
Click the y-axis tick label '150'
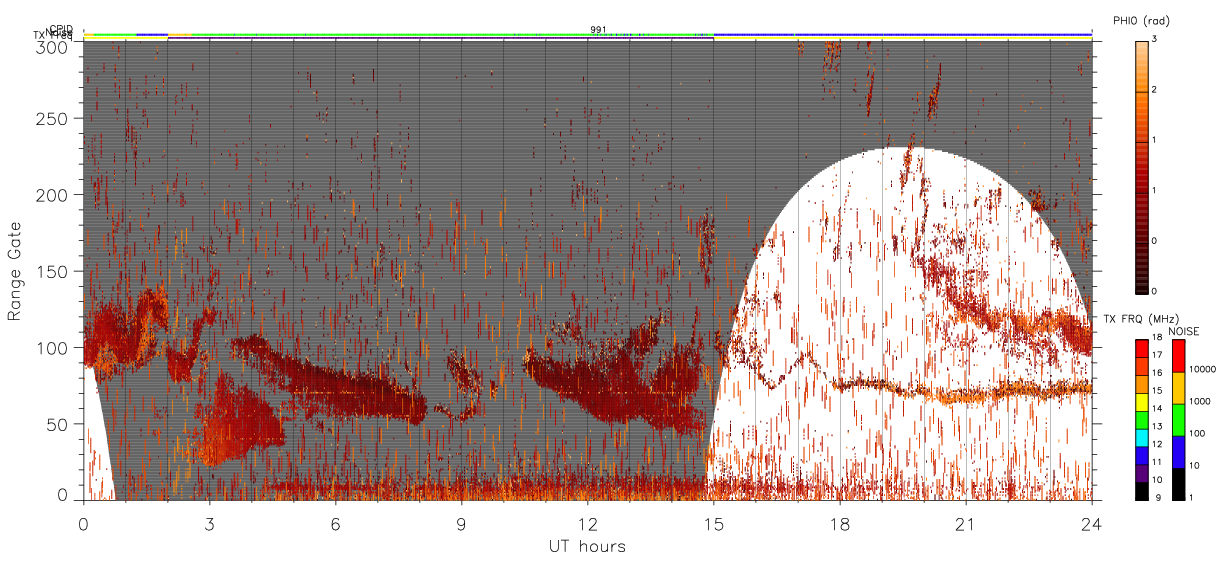pos(54,271)
